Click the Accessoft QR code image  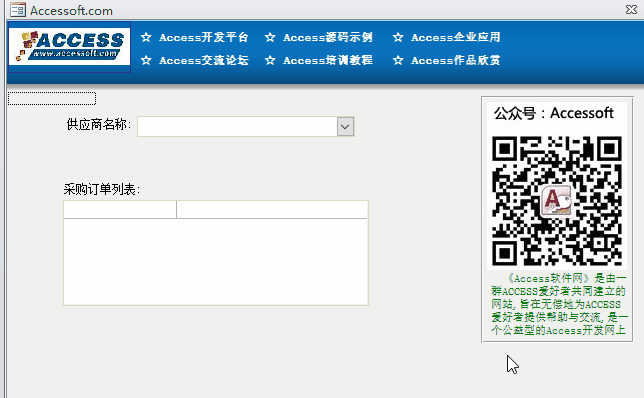coord(557,201)
